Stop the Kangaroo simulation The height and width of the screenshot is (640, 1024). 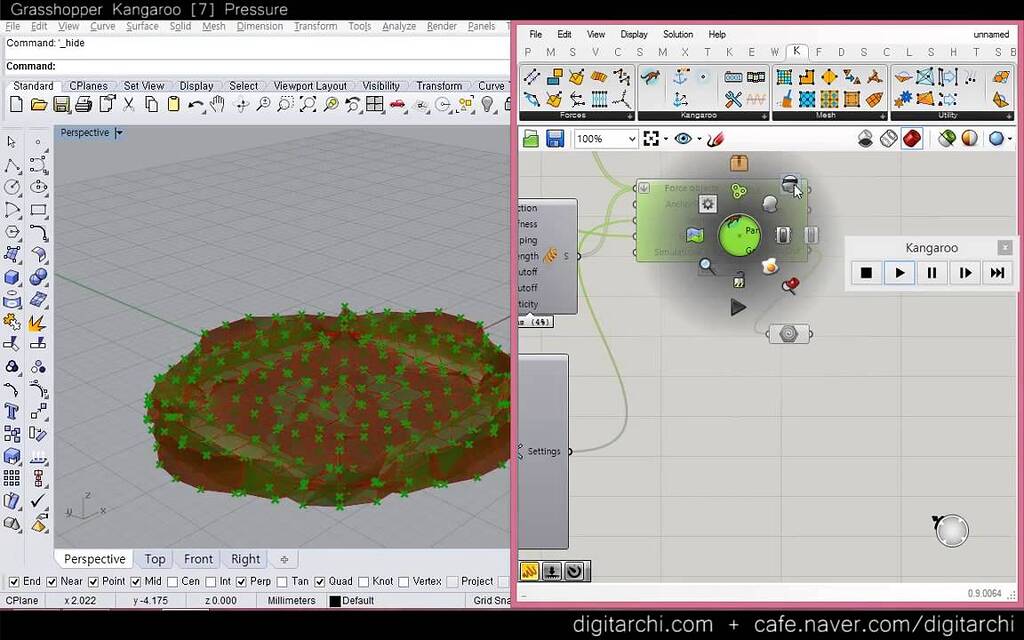[x=867, y=272]
